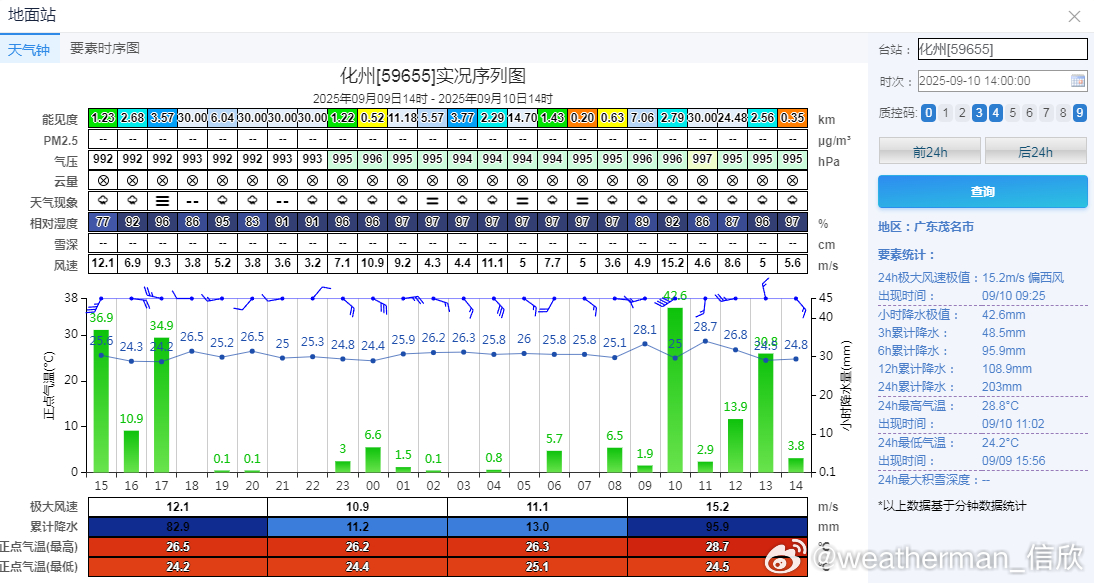Toggle quality code 2

(x=962, y=113)
